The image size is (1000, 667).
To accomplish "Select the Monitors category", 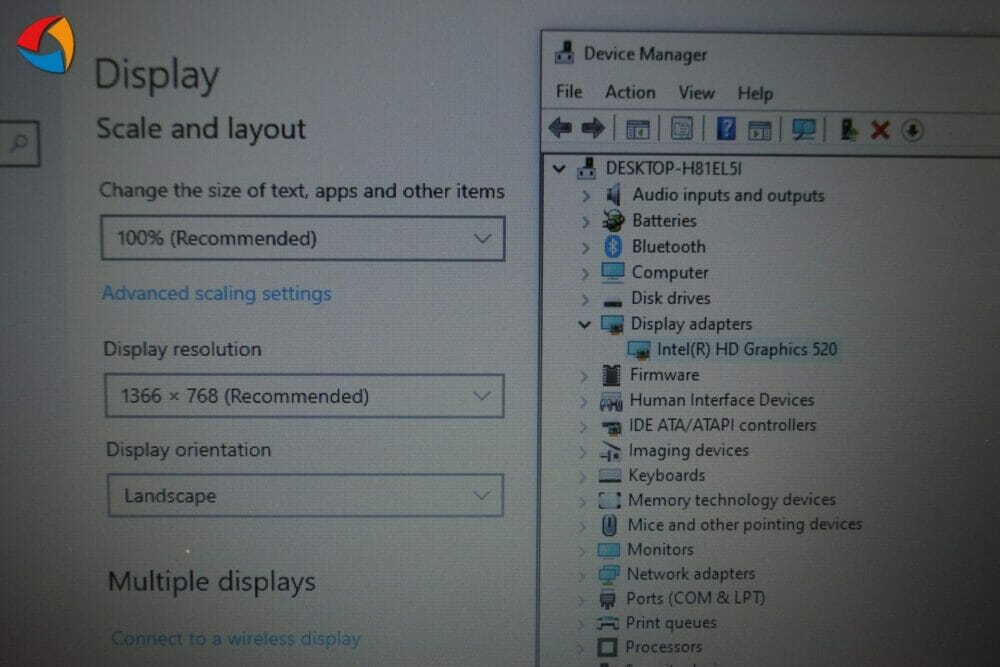I will click(660, 550).
